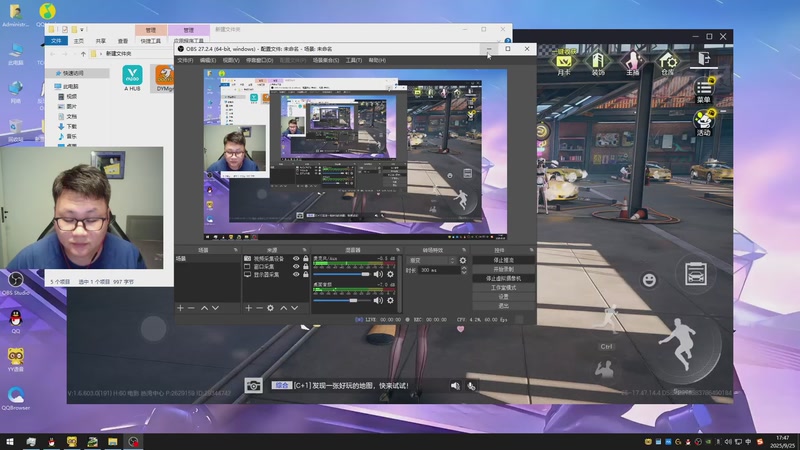Open OBS 视图(V) menu

231,60
